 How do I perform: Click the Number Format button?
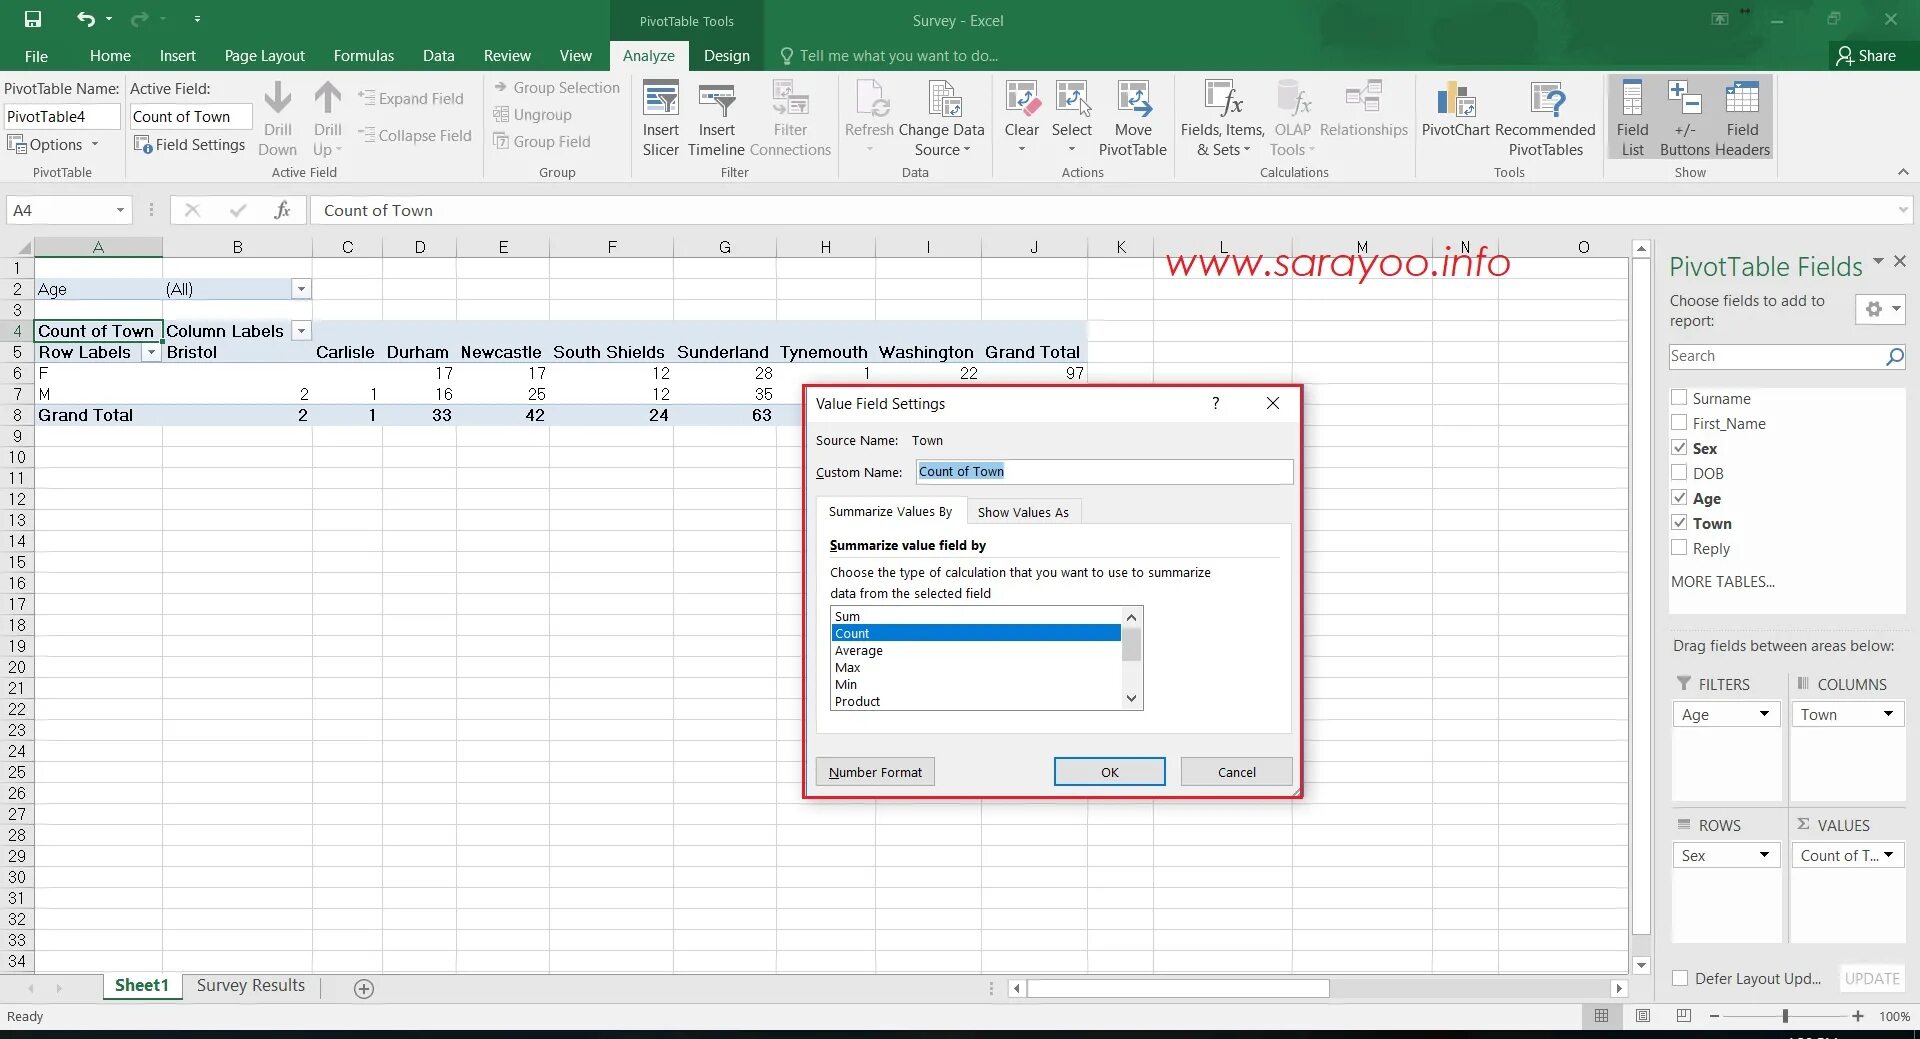875,772
